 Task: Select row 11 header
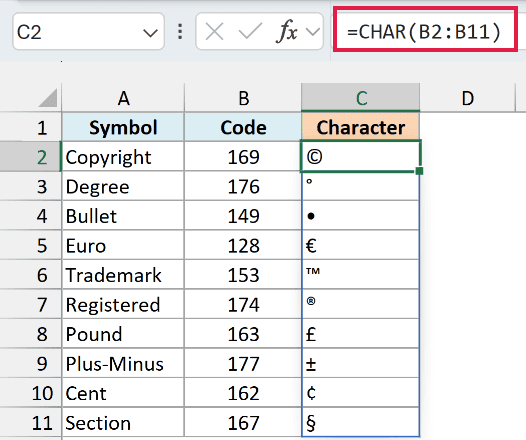click(31, 423)
